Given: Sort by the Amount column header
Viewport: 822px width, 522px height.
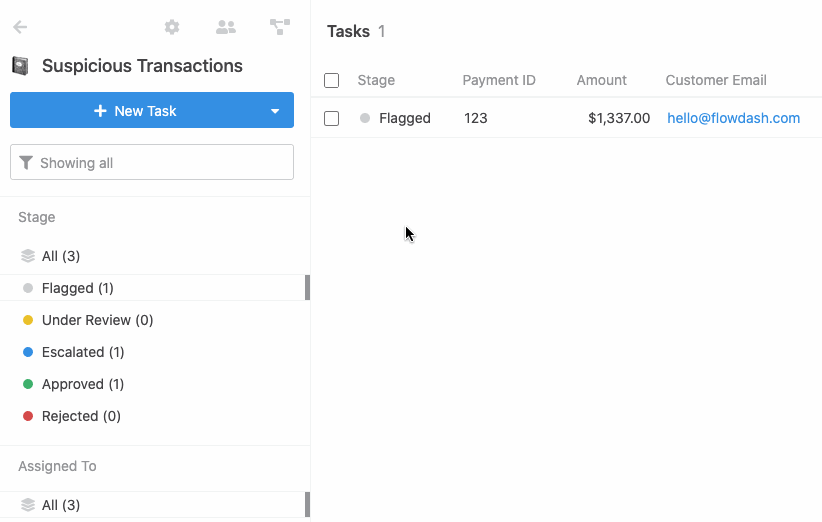Looking at the screenshot, I should (x=601, y=80).
